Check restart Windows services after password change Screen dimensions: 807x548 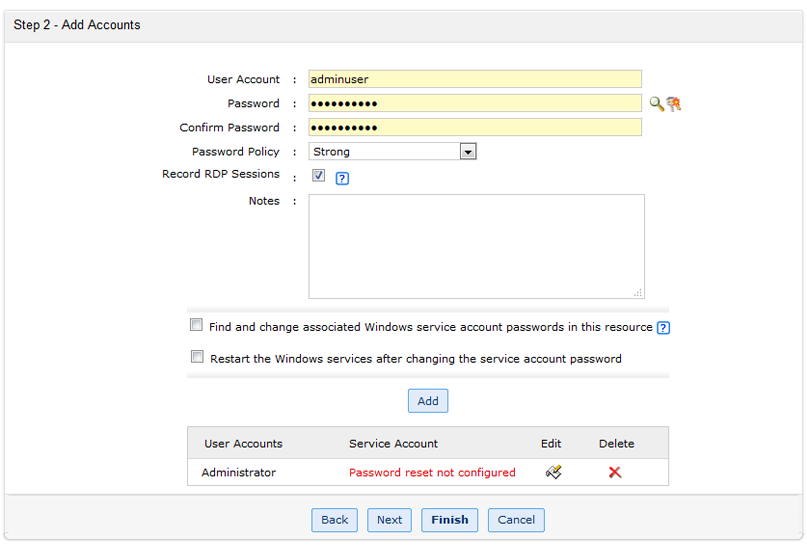pos(197,357)
